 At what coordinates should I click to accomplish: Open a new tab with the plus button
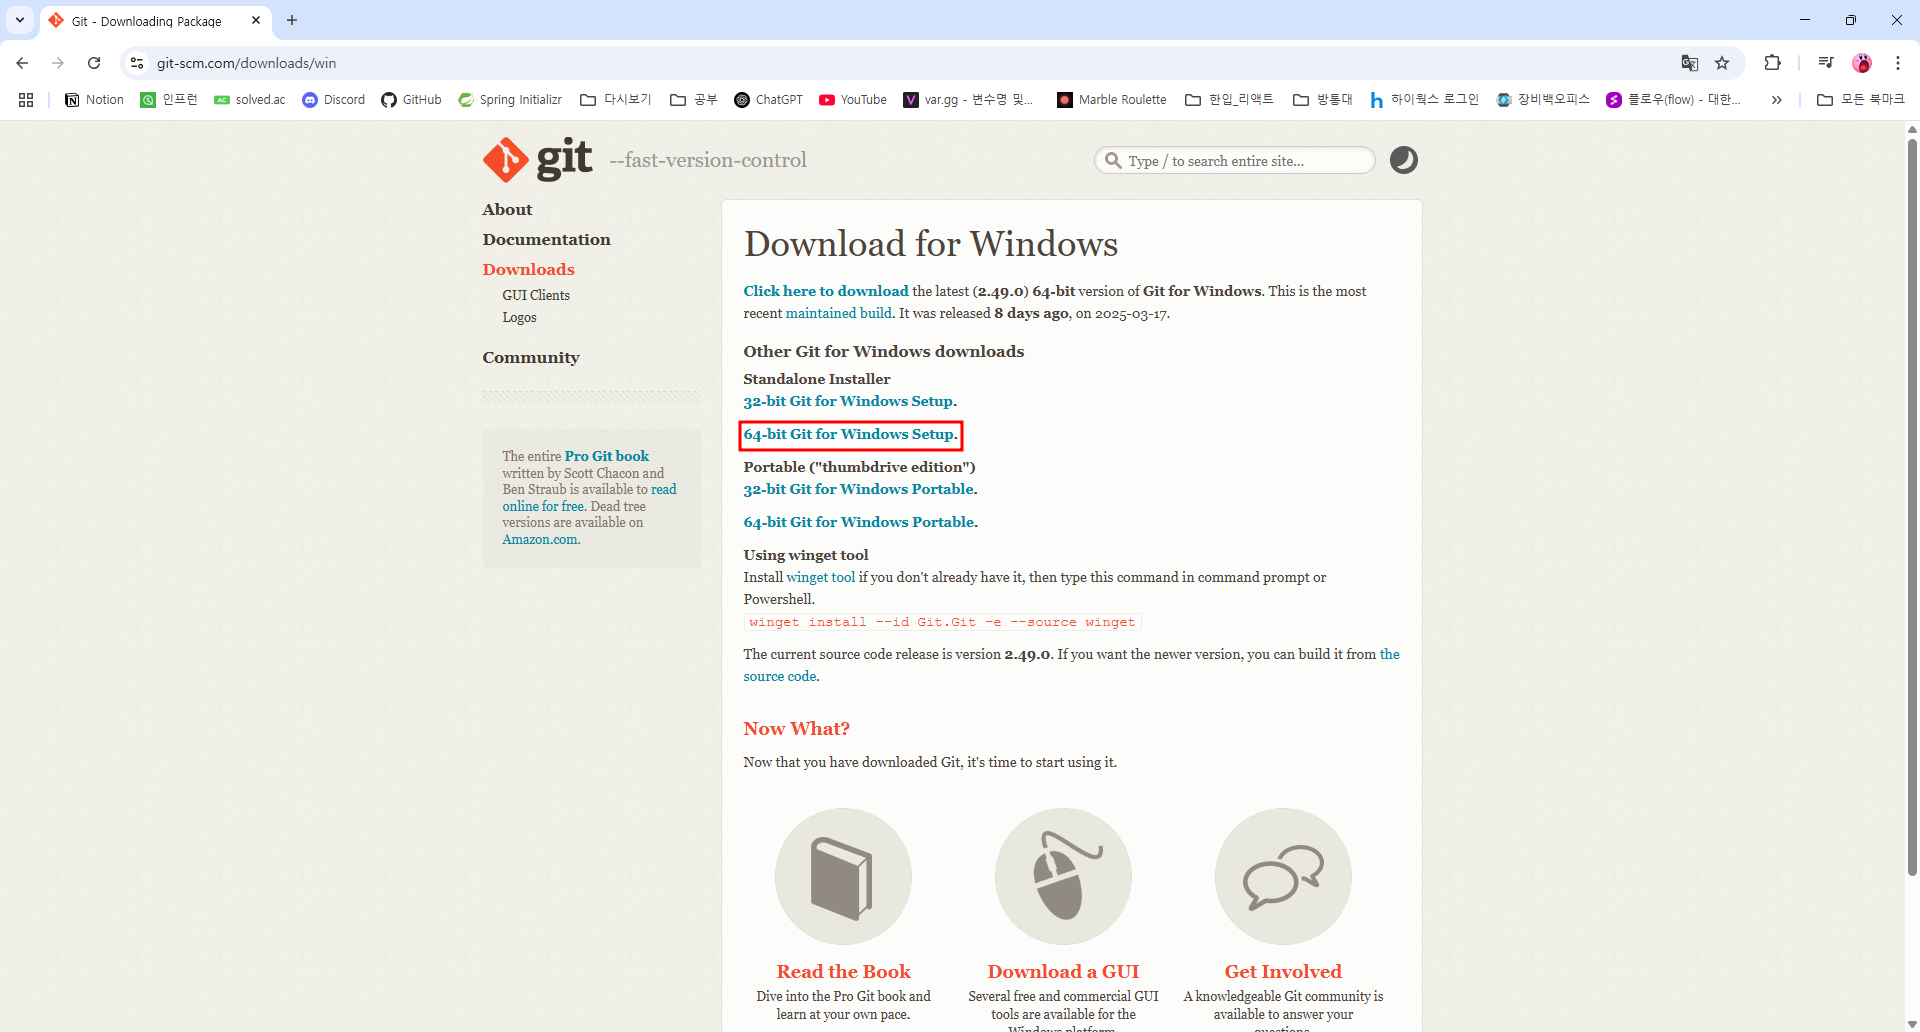click(292, 20)
